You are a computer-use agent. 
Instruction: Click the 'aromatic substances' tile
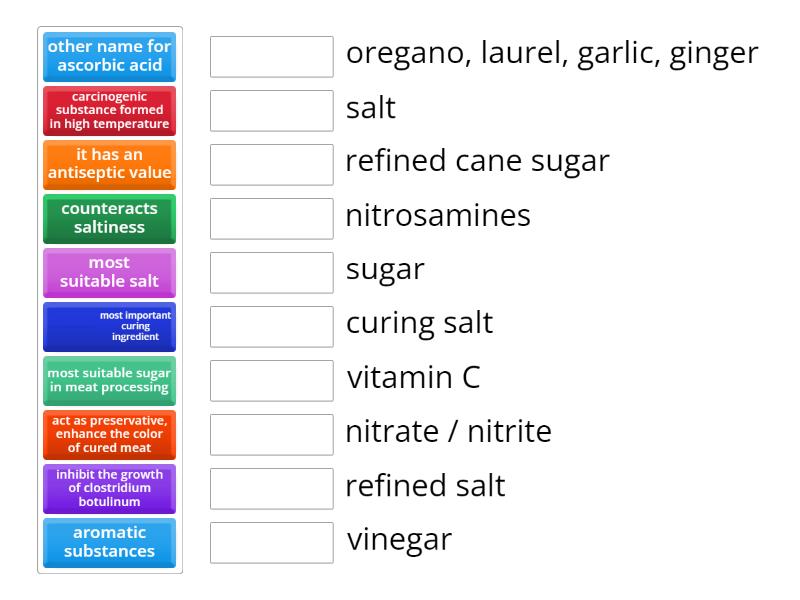point(109,542)
